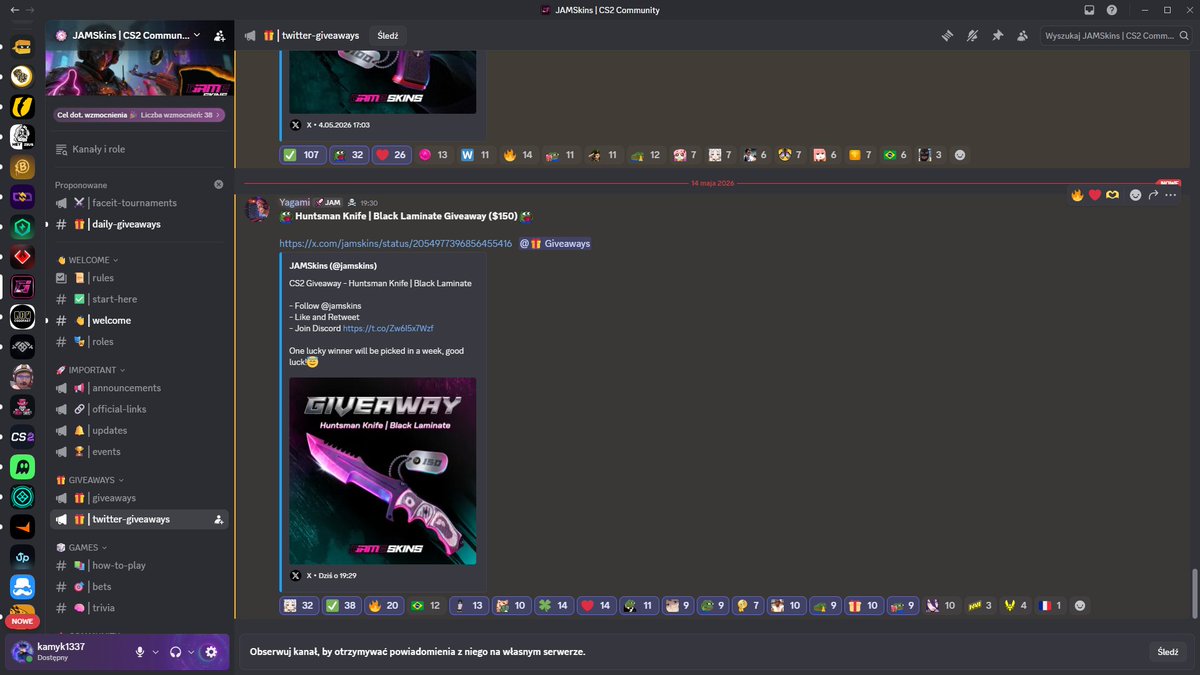Open Kanały i role browser
The height and width of the screenshot is (675, 1200).
pyautogui.click(x=139, y=149)
